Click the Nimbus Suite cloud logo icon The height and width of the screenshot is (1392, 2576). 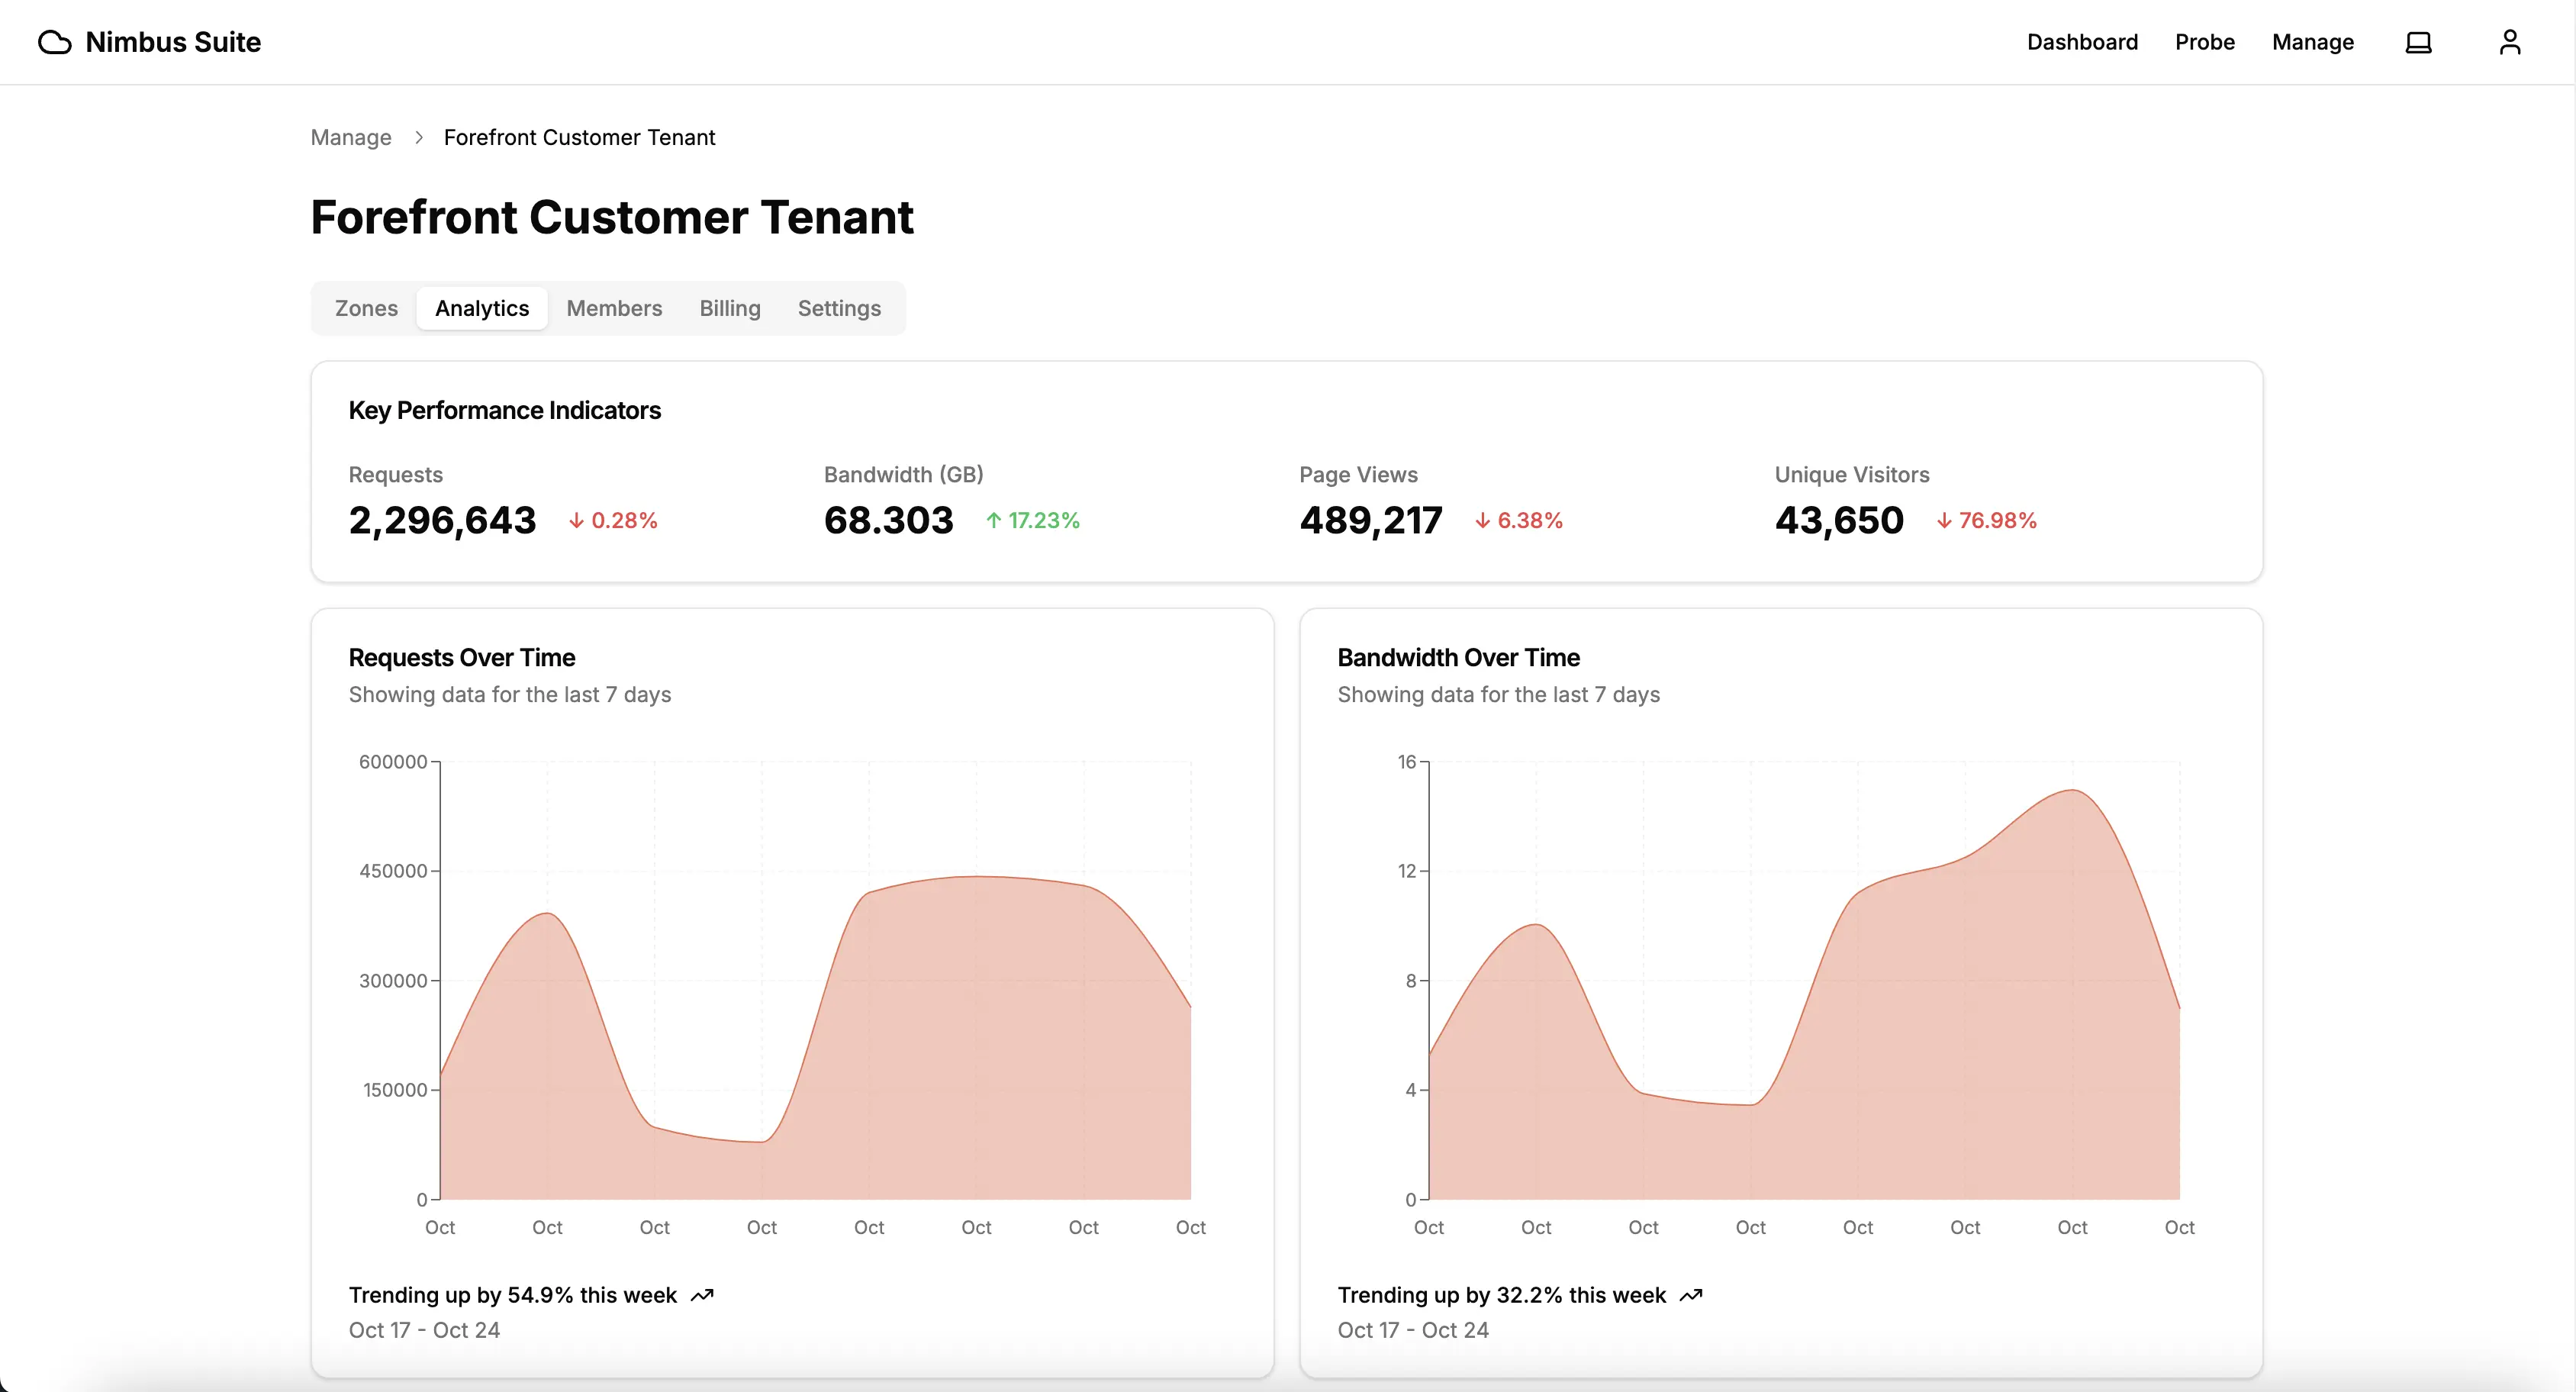55,42
